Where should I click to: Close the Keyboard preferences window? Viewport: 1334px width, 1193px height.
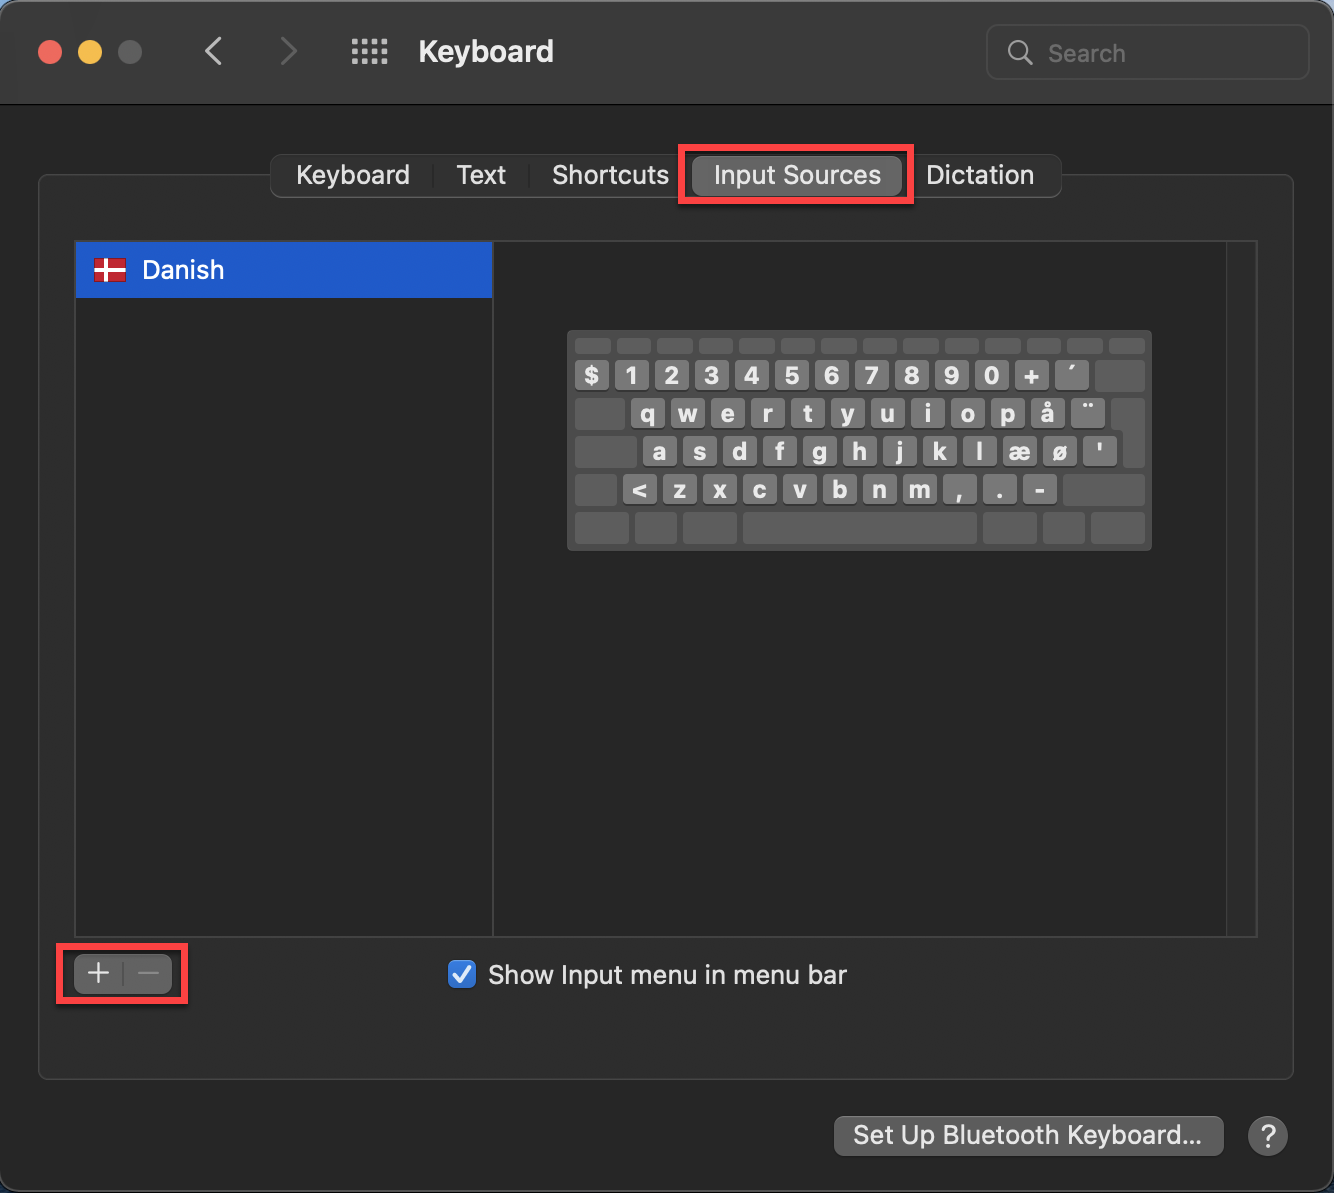[x=50, y=52]
